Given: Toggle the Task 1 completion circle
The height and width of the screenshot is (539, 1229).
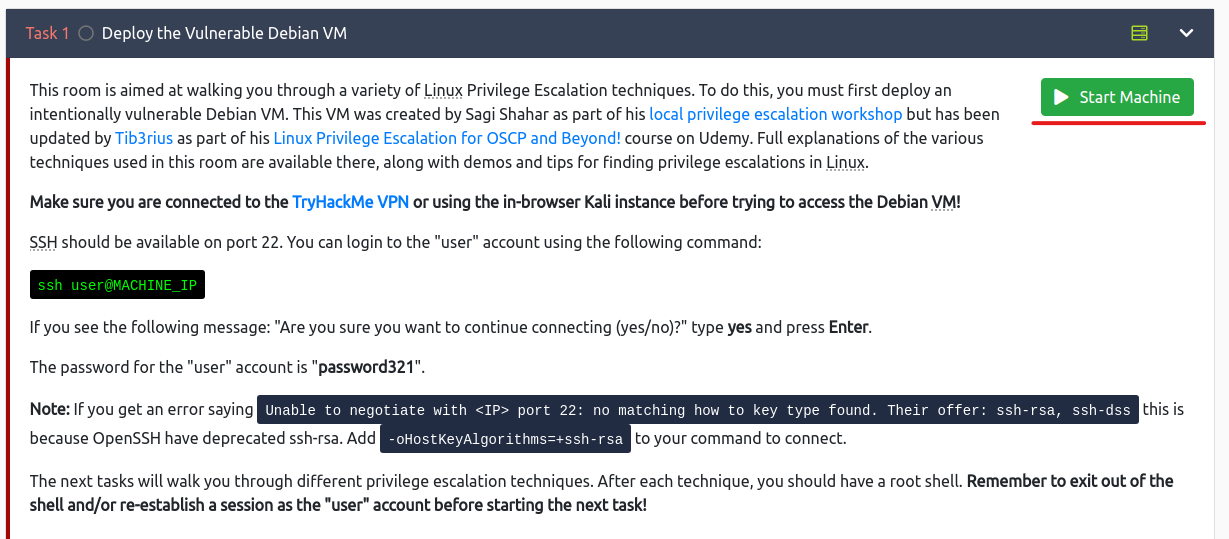Looking at the screenshot, I should point(86,33).
